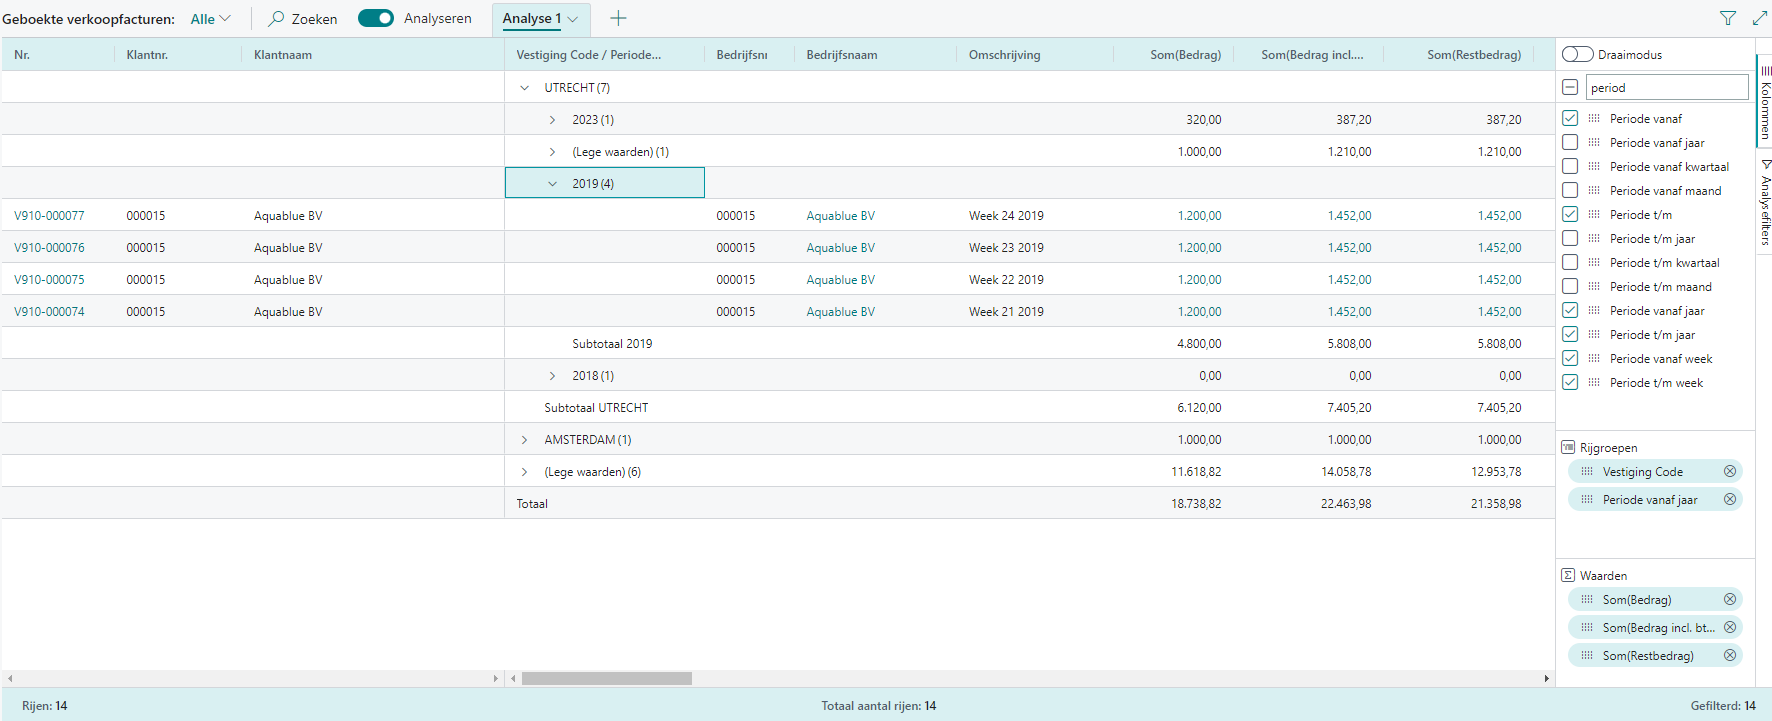Viewport: 1772px width, 721px height.
Task: Click the column search field containing period
Action: 1666,88
